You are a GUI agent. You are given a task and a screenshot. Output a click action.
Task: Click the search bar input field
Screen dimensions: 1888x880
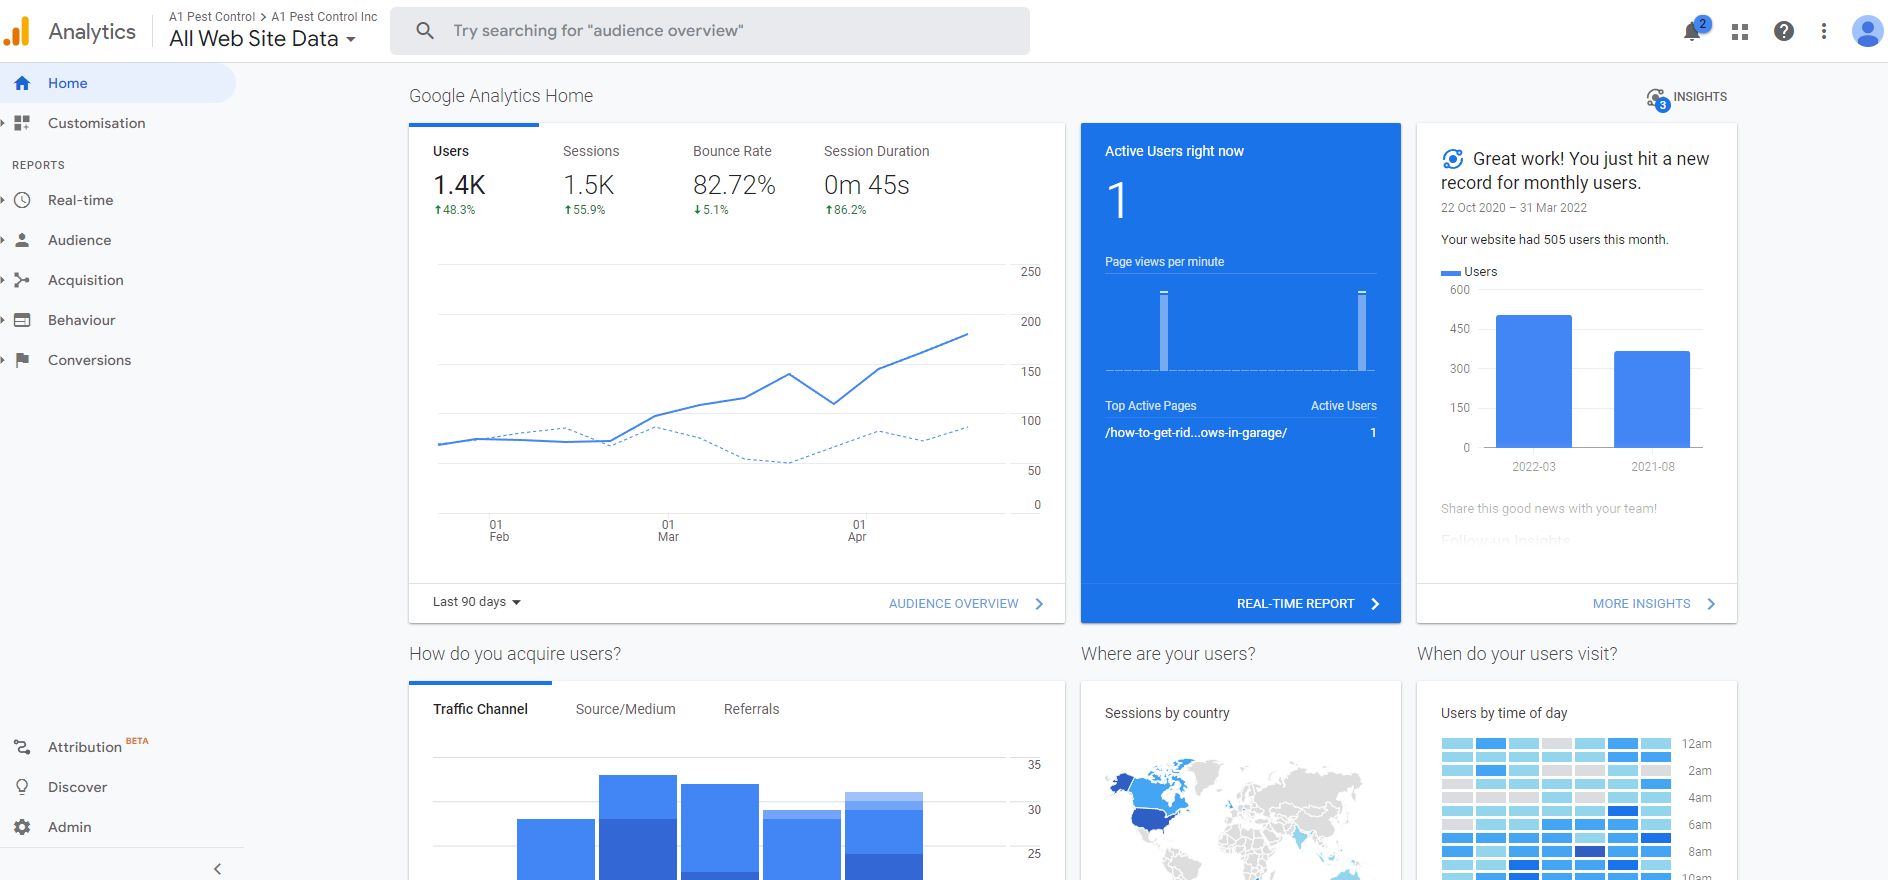(x=710, y=31)
